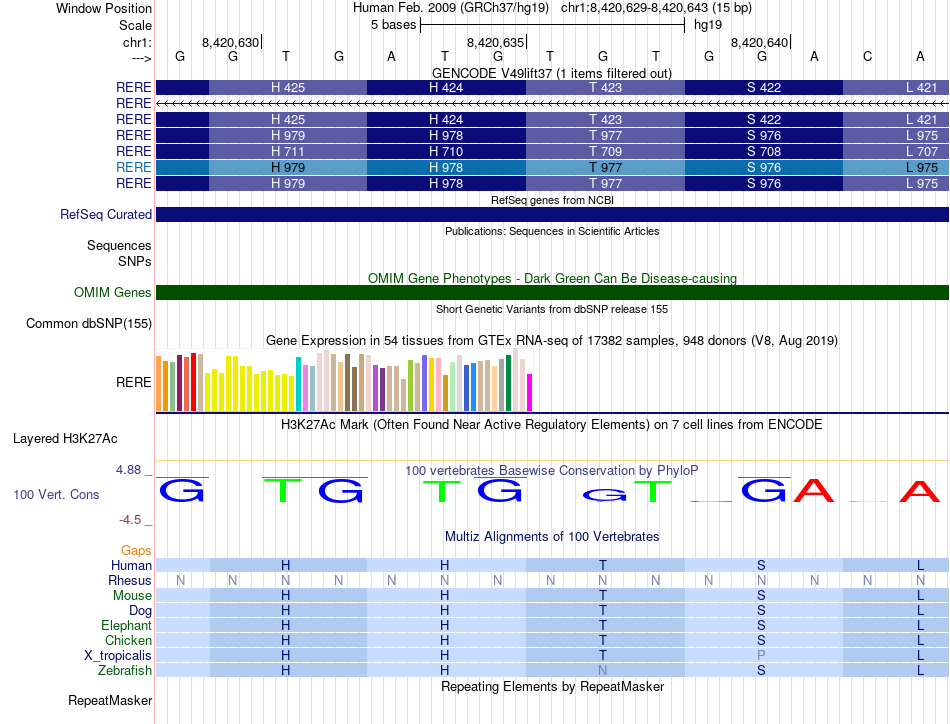This screenshot has height=724, width=950.
Task: Click the S 708 codon box
Action: (x=764, y=151)
